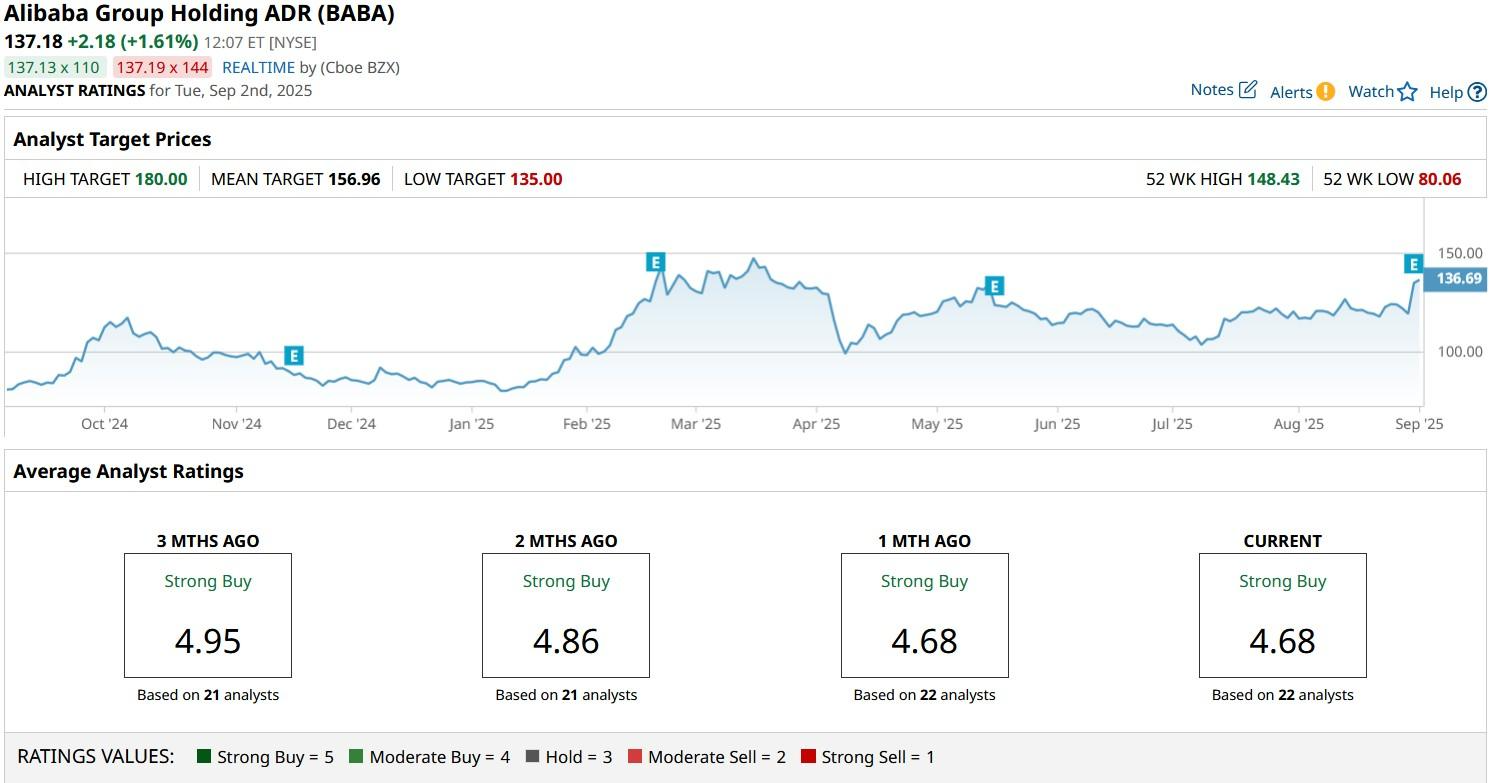Click the 136.69 current price tag on chart
Viewport: 1492px width, 783px height.
tap(1457, 279)
